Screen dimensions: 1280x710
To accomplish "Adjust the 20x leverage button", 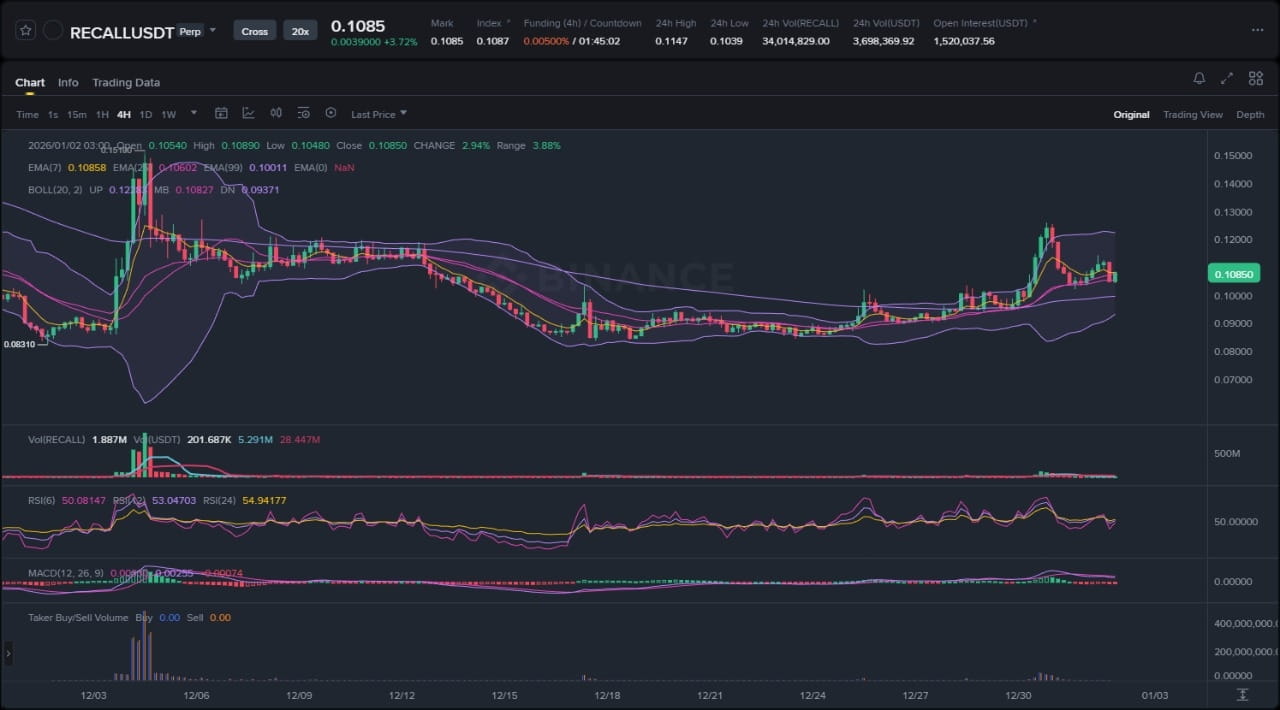I will pos(300,31).
